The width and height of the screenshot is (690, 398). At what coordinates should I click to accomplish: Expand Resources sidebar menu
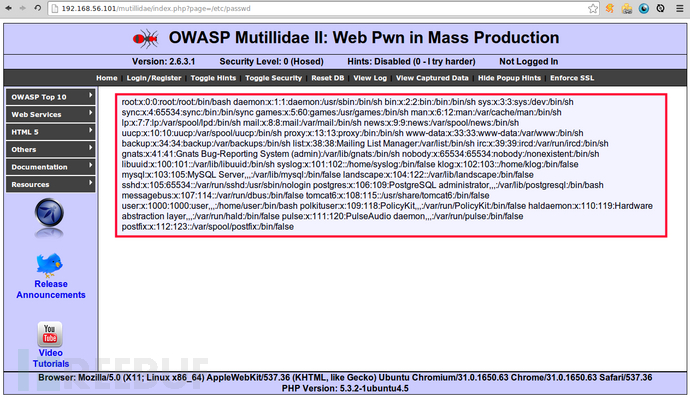[51, 184]
